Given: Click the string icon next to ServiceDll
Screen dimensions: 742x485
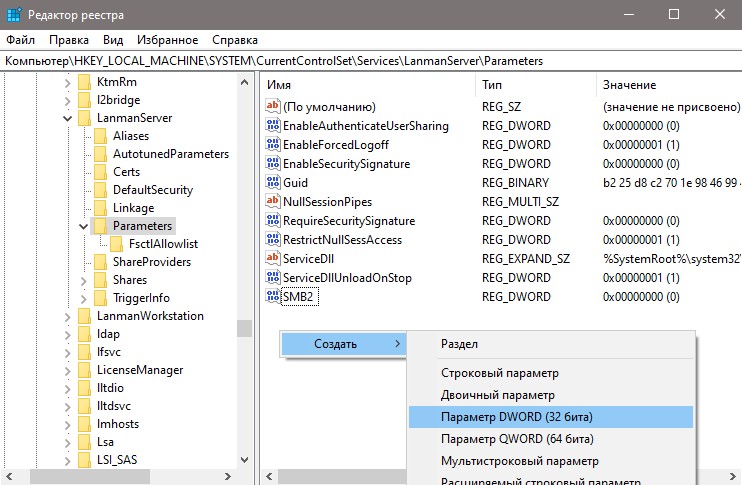Looking at the screenshot, I should point(273,258).
